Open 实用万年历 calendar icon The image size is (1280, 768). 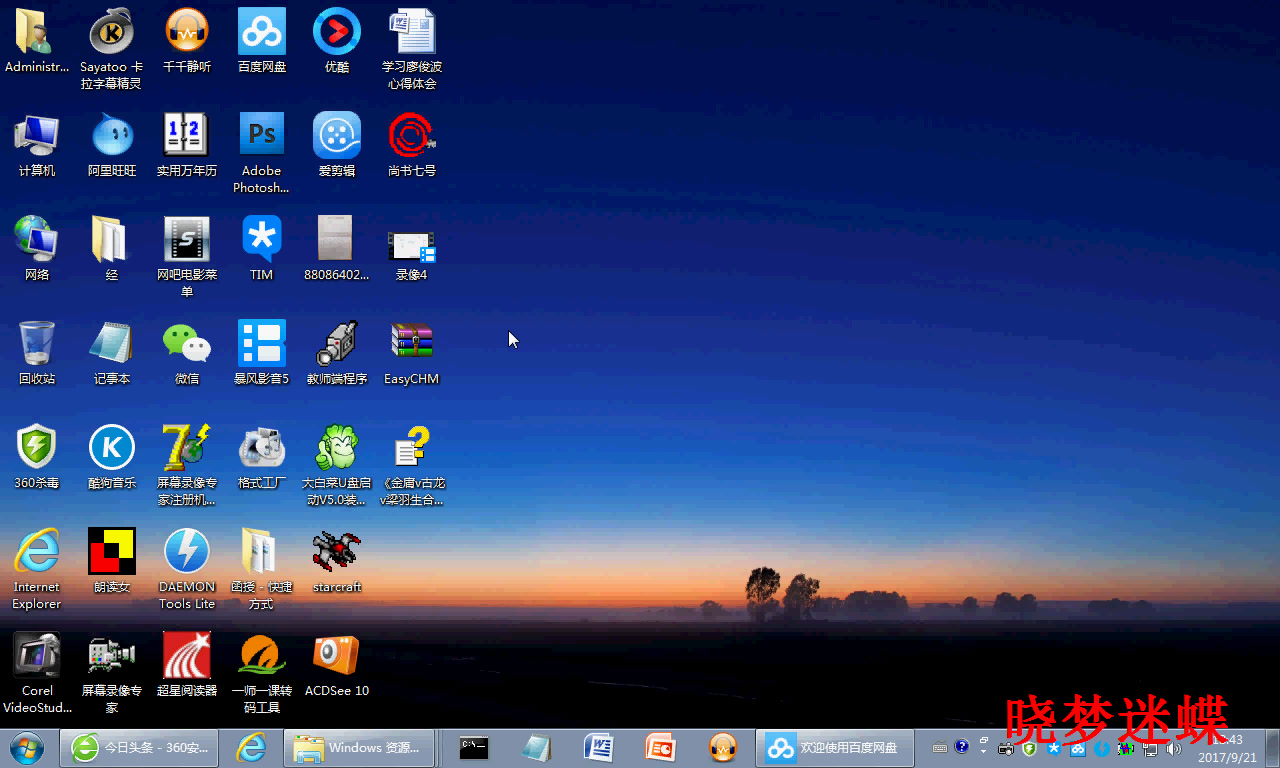(187, 145)
